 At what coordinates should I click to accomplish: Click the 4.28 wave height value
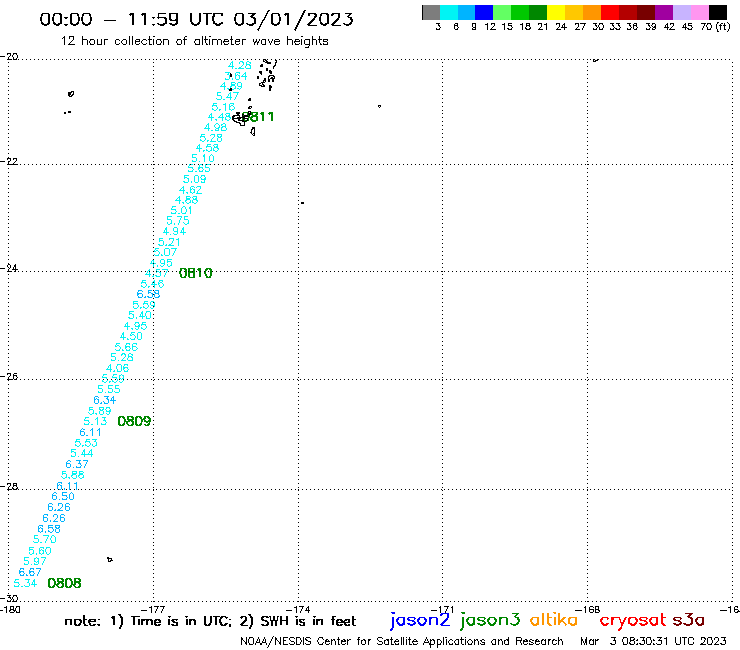(x=239, y=65)
